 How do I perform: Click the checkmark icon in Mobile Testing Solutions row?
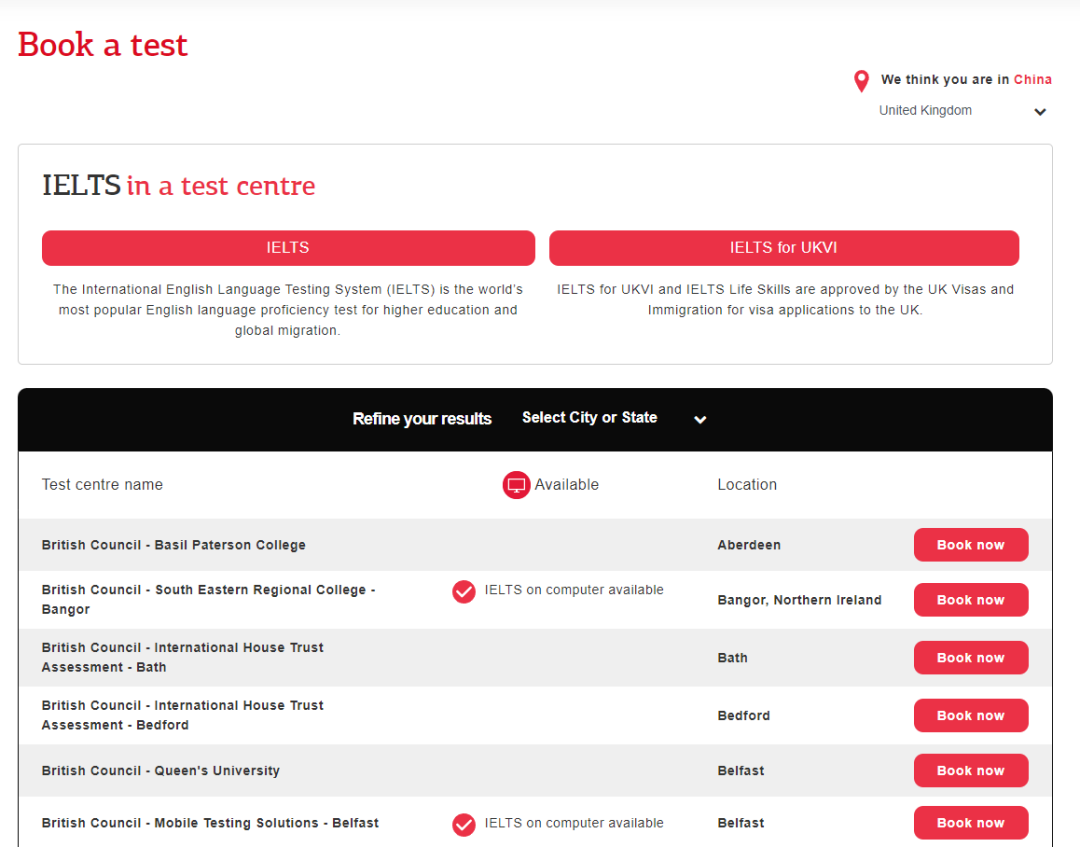pyautogui.click(x=464, y=824)
